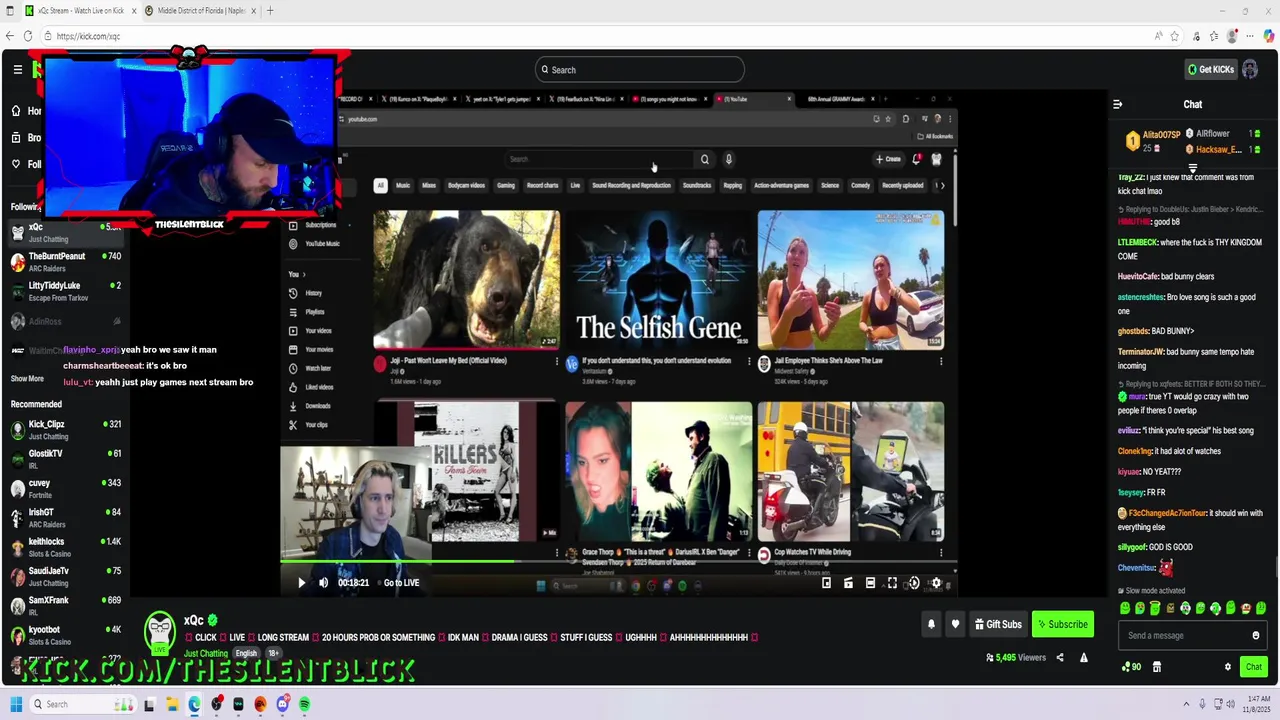Open Discord from the taskbar
Image resolution: width=1280 pixels, height=720 pixels.
click(x=282, y=704)
